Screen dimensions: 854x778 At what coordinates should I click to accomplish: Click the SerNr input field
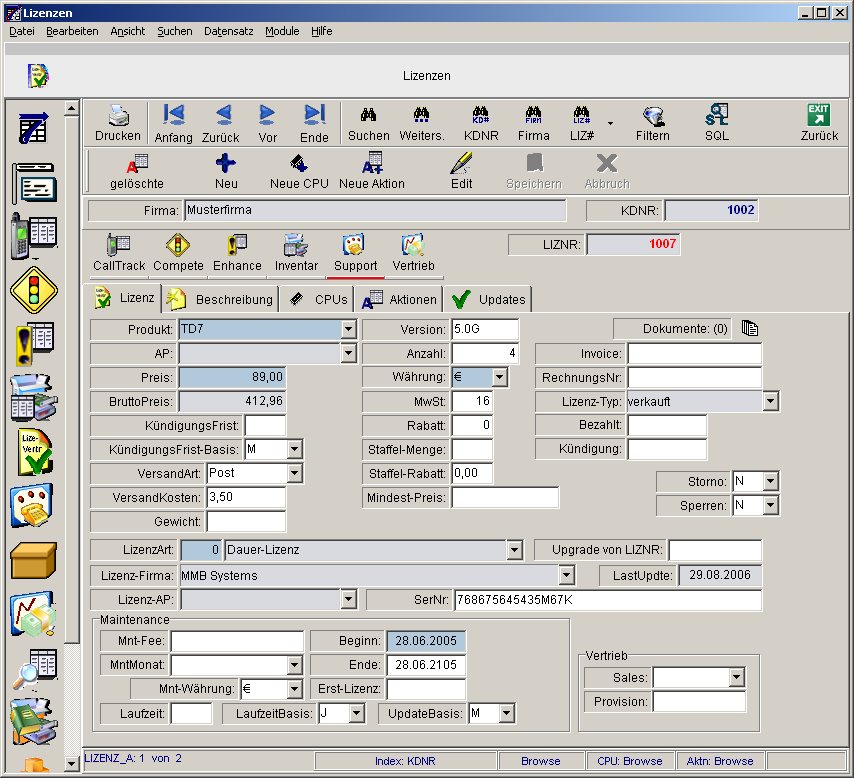coord(607,600)
